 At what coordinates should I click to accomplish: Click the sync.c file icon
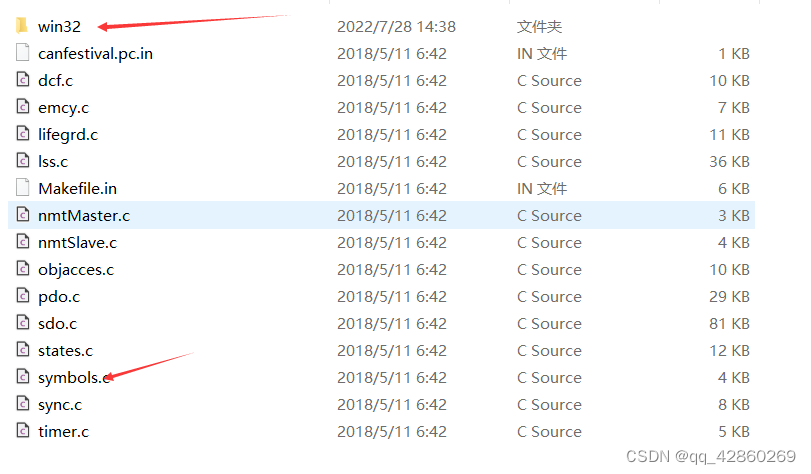[x=23, y=403]
